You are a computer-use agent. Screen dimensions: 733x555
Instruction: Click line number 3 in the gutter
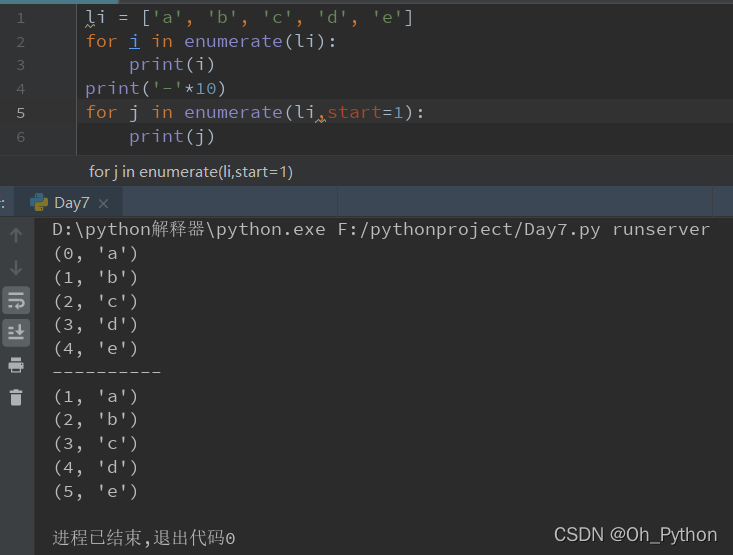(21, 65)
